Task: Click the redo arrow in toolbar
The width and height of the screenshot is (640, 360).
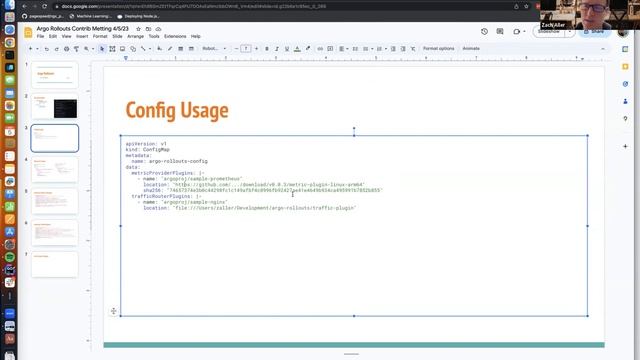Action: pos(56,49)
